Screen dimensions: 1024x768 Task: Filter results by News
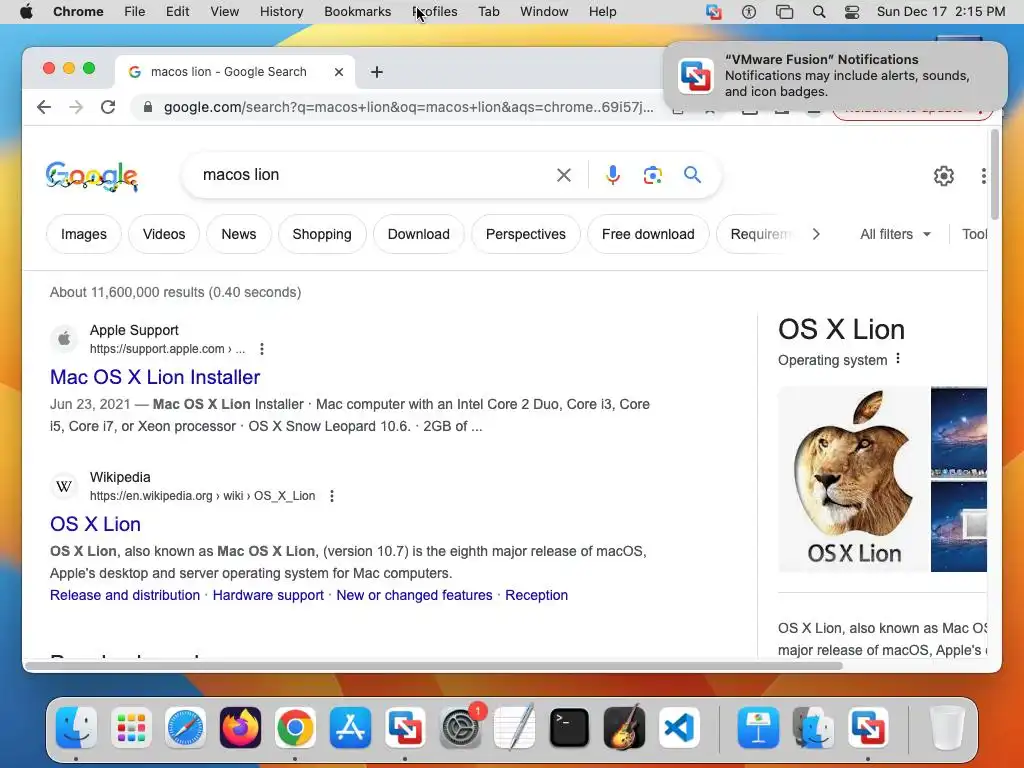[238, 234]
